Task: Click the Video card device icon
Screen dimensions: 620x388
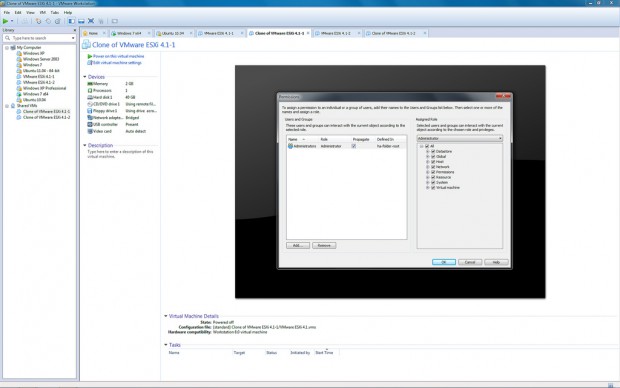Action: point(90,131)
